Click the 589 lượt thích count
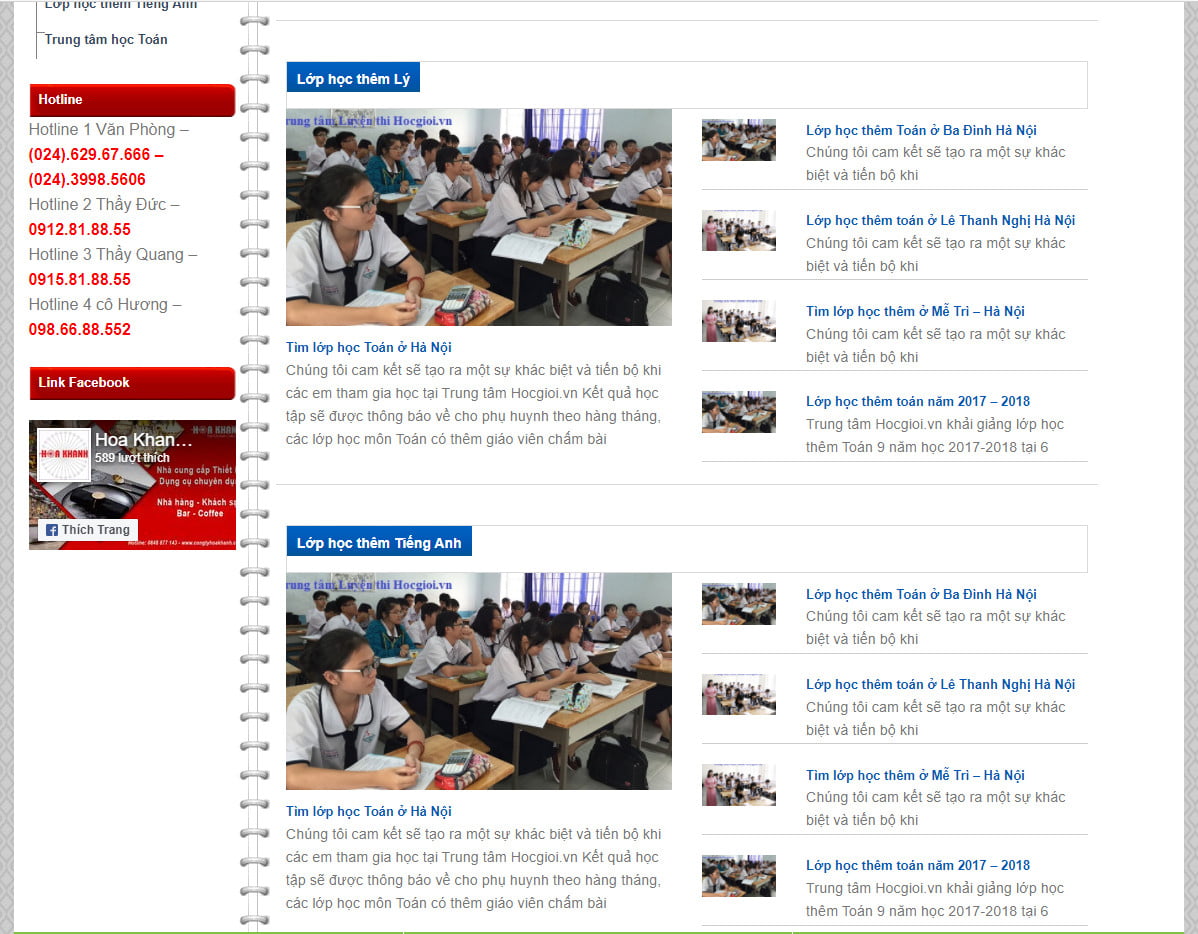Image resolution: width=1198 pixels, height=934 pixels. (x=132, y=458)
